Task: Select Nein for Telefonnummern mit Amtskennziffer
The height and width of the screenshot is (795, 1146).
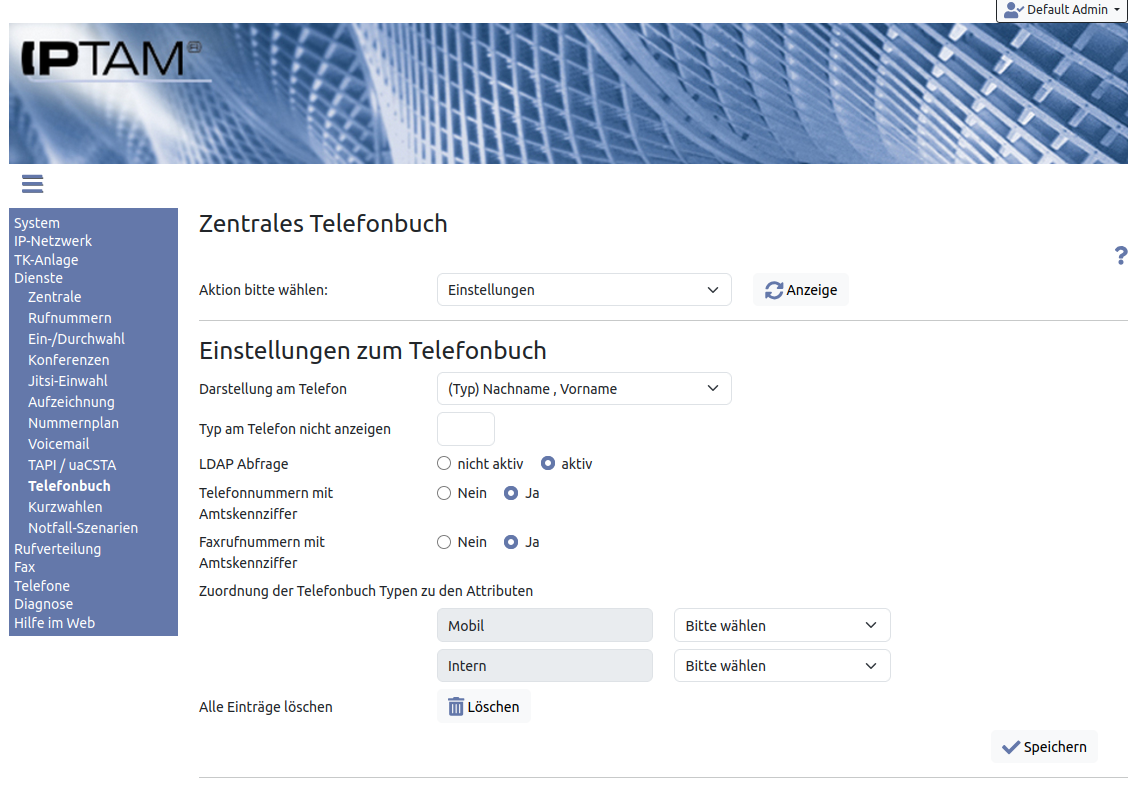Action: [445, 493]
